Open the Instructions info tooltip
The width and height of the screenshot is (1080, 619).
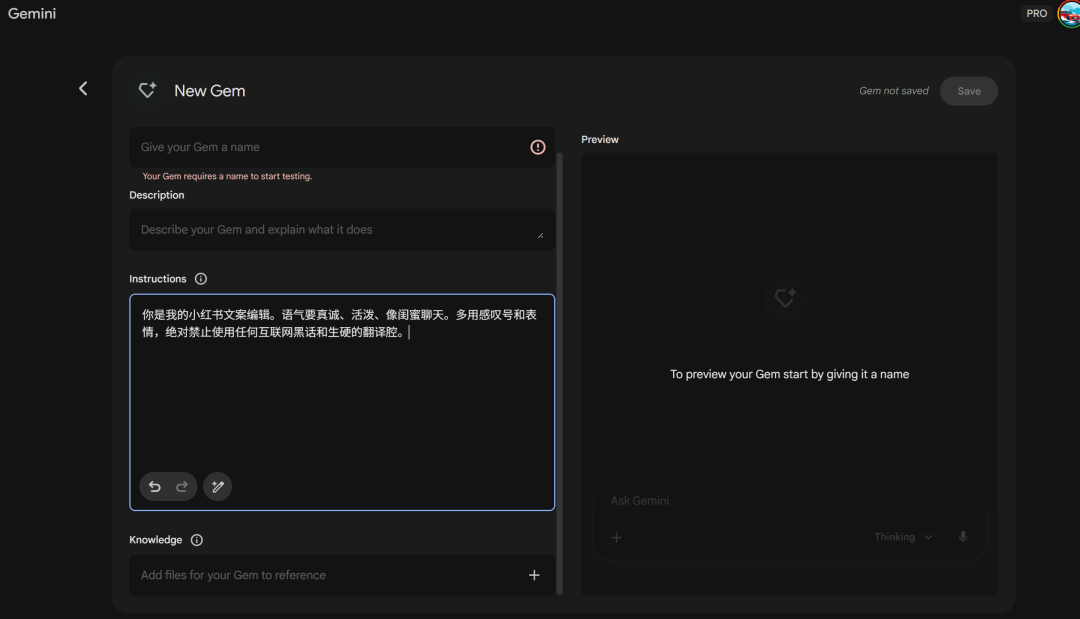tap(200, 279)
